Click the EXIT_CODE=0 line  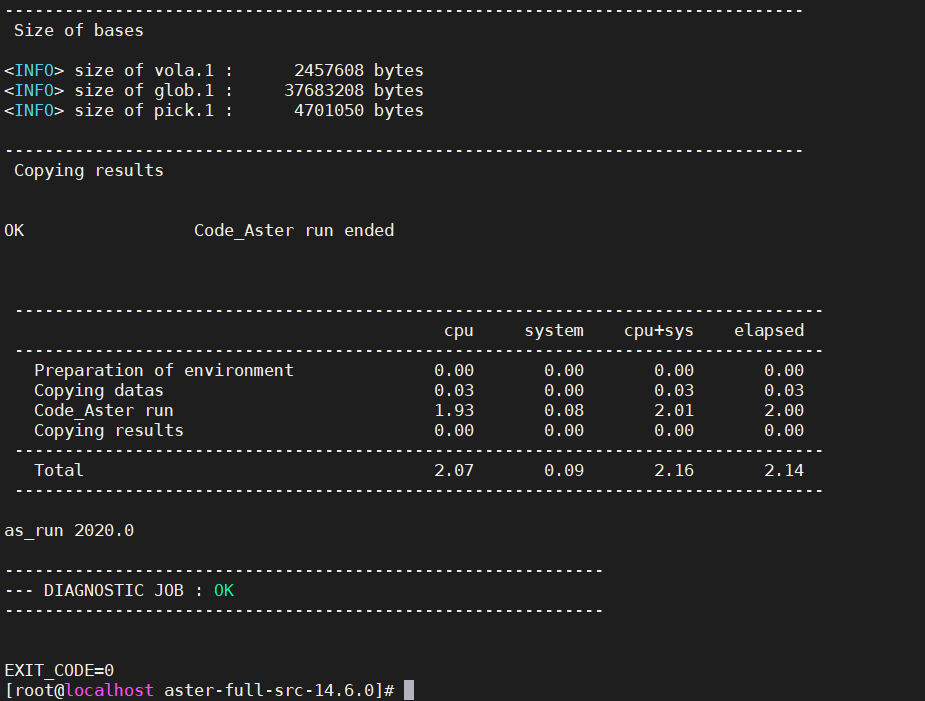(x=59, y=670)
